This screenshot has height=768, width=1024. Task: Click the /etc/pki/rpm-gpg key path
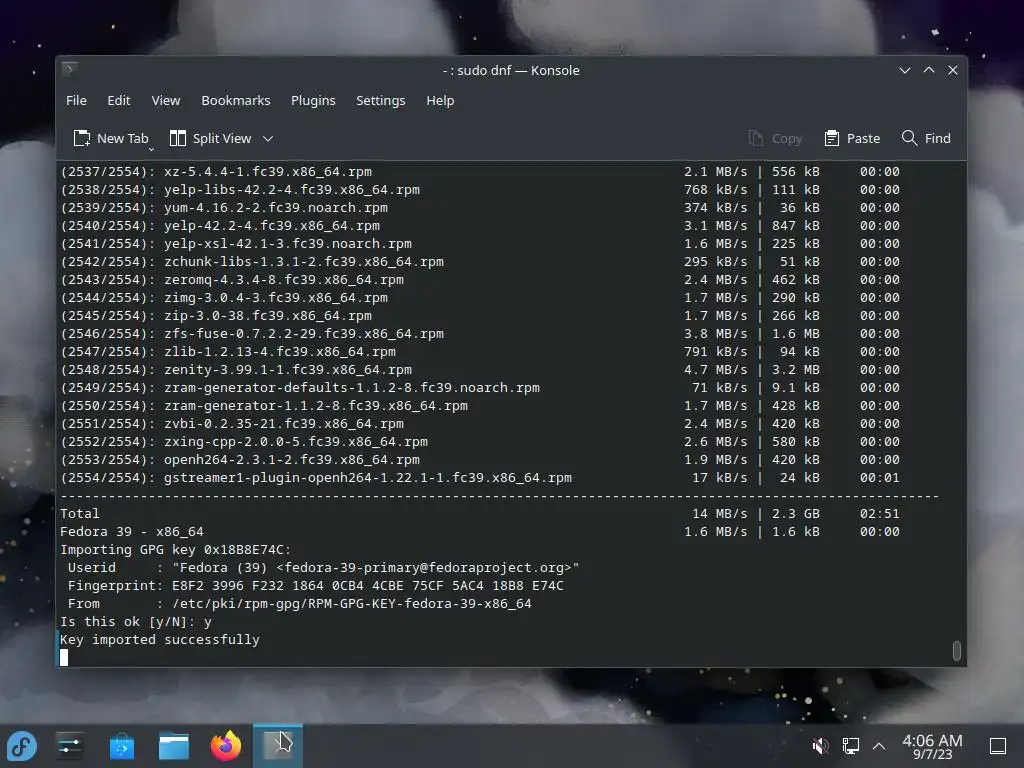point(352,603)
